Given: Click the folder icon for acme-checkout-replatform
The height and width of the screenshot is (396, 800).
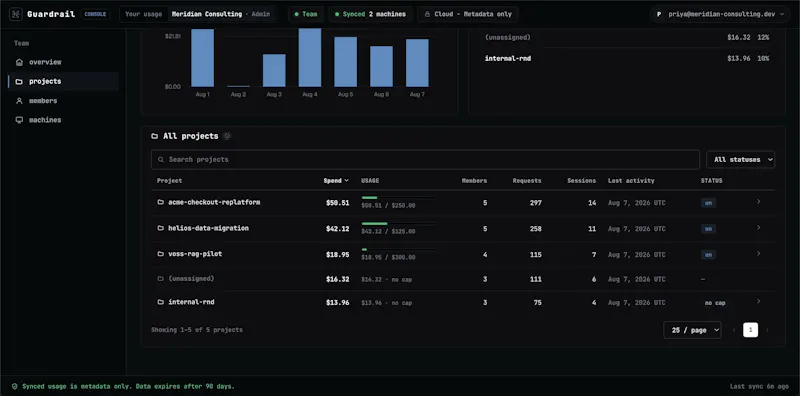Looking at the screenshot, I should coord(161,203).
